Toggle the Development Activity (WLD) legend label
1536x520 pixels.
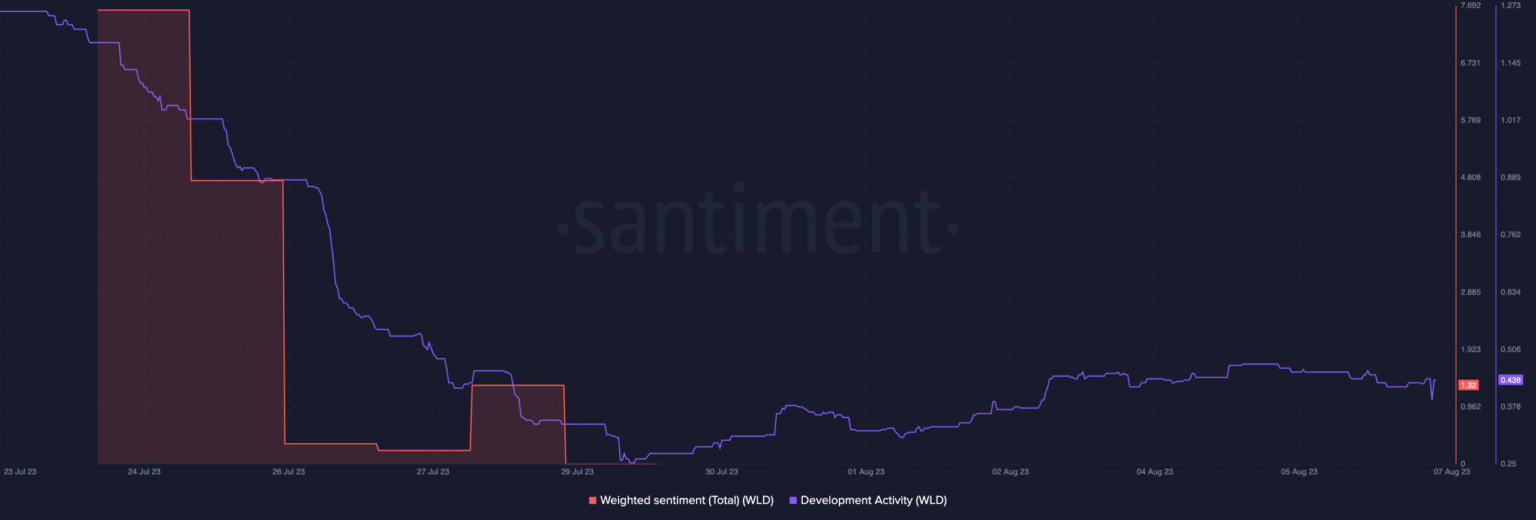coord(873,500)
